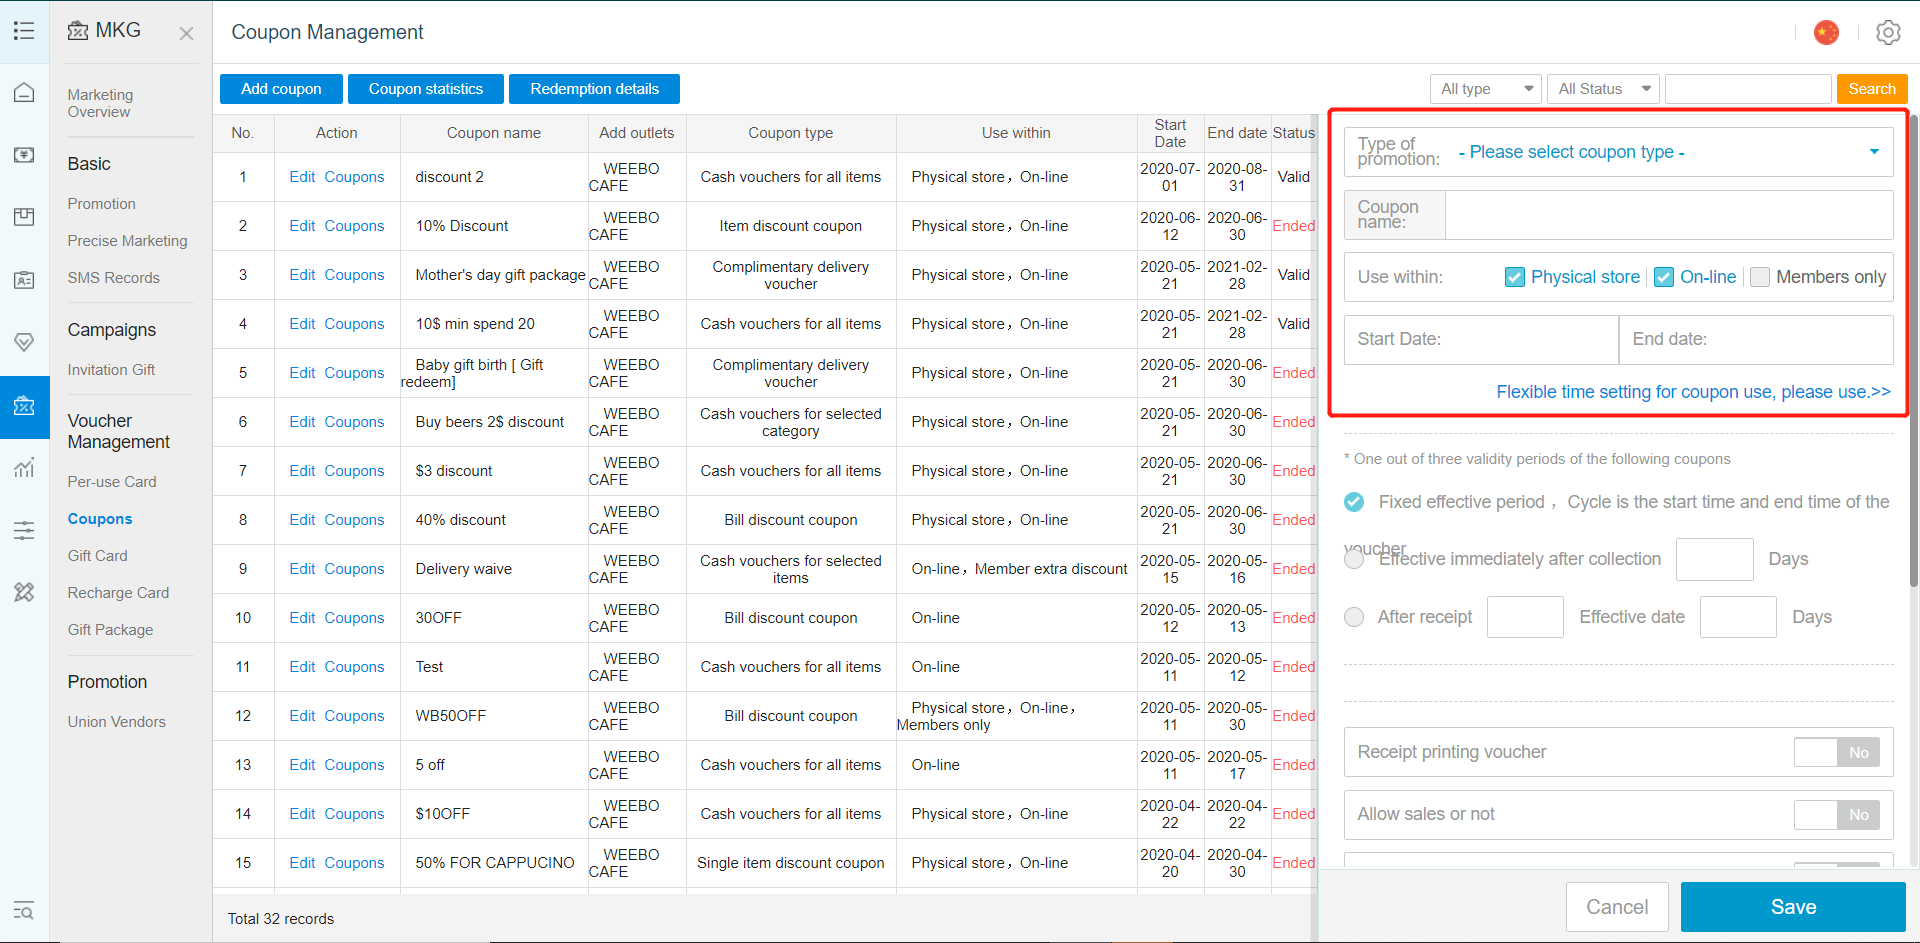The image size is (1920, 943).
Task: Select the active voucher marketing icon in left rail
Action: [x=24, y=406]
